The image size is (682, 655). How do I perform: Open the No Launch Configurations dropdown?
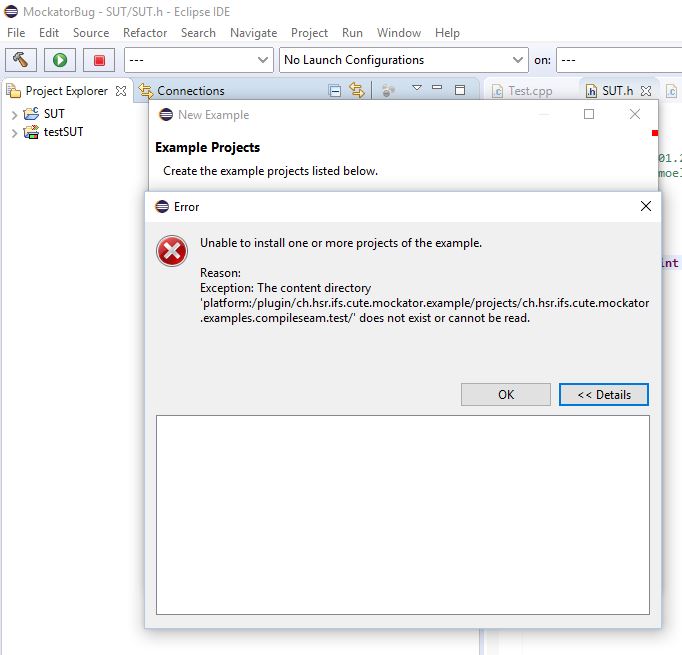[x=404, y=60]
